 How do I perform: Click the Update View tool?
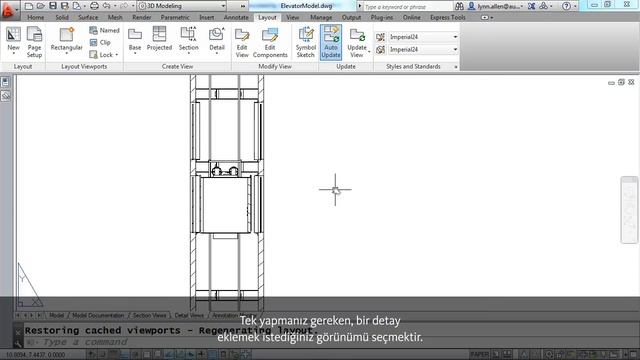tap(357, 42)
